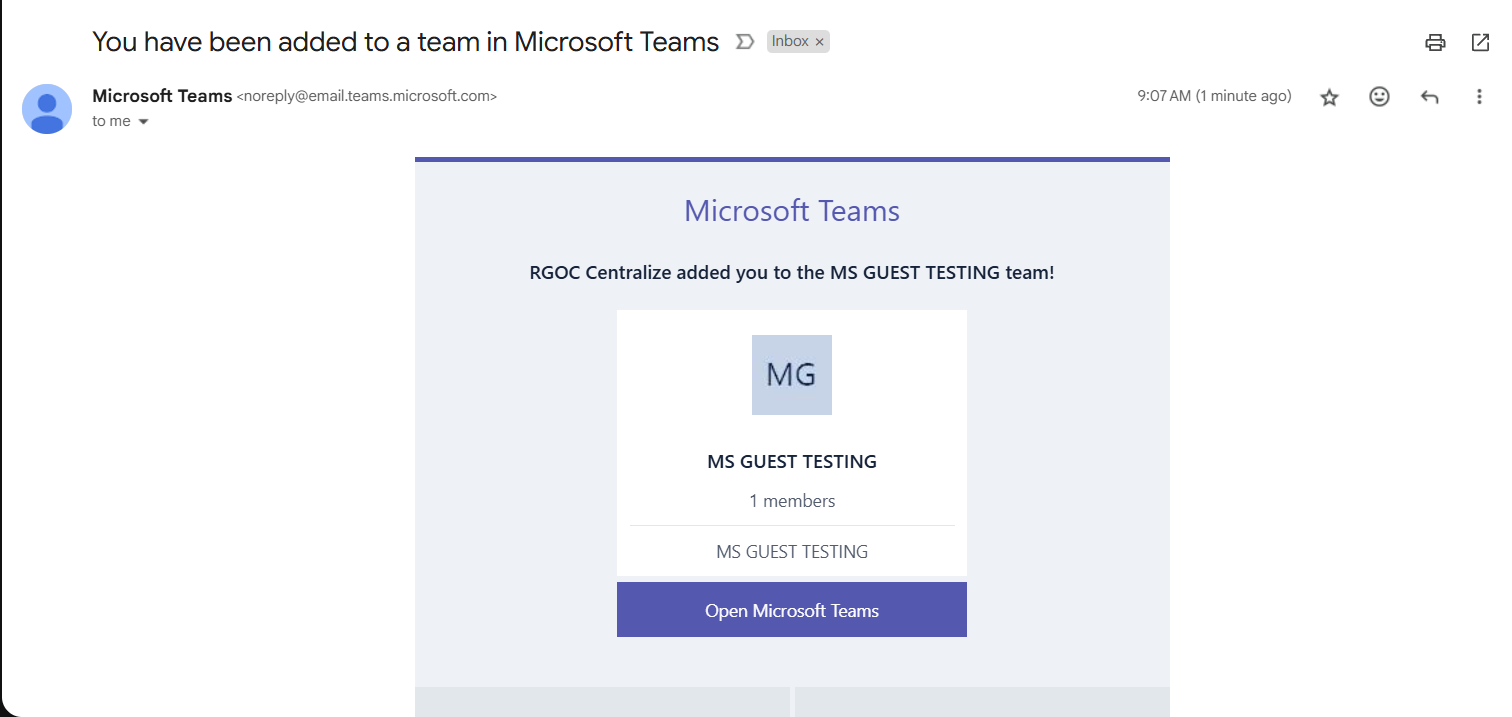This screenshot has height=717, width=1512.
Task: Click the sender name Microsoft Teams
Action: 162,96
